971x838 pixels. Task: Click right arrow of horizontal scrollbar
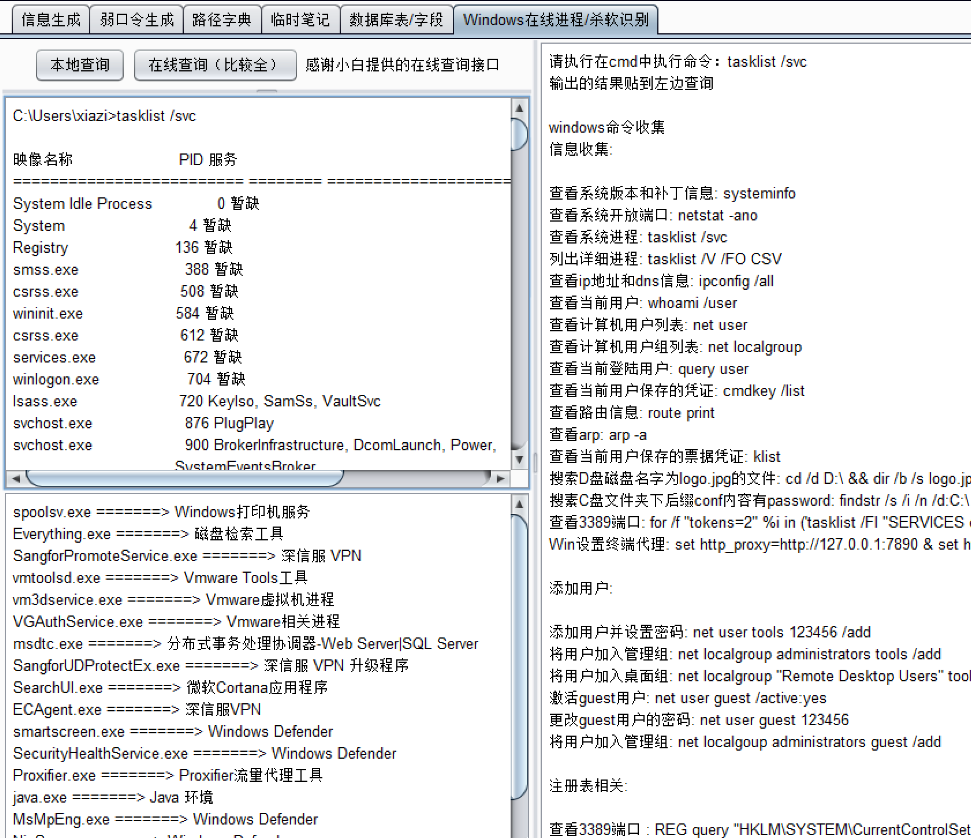click(x=500, y=478)
